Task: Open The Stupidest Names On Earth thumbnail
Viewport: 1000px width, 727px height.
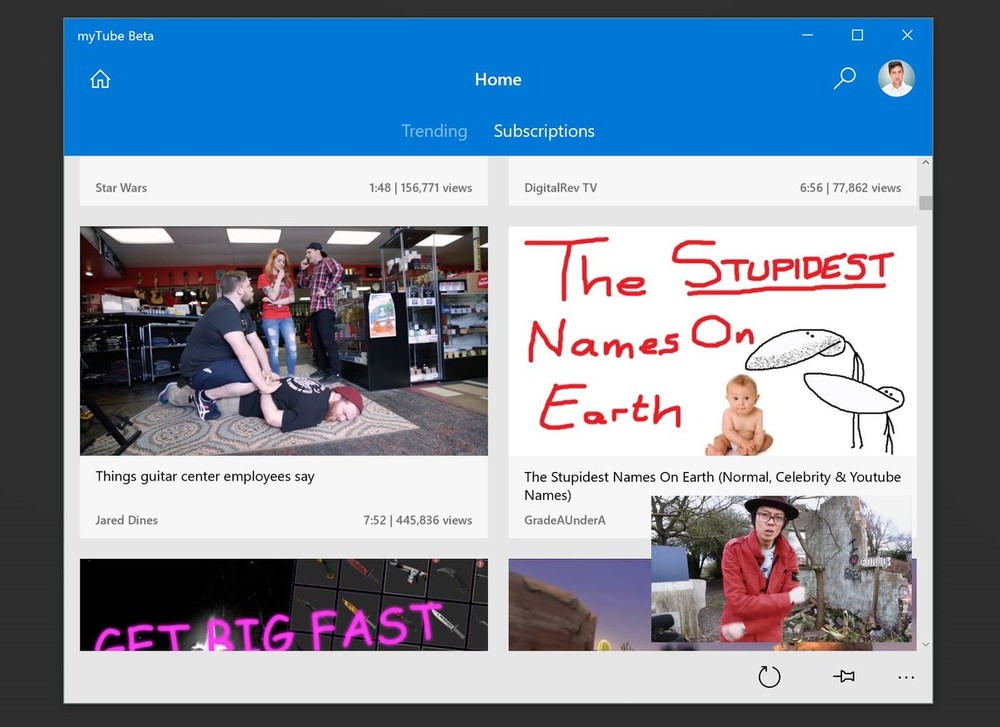Action: coord(712,341)
